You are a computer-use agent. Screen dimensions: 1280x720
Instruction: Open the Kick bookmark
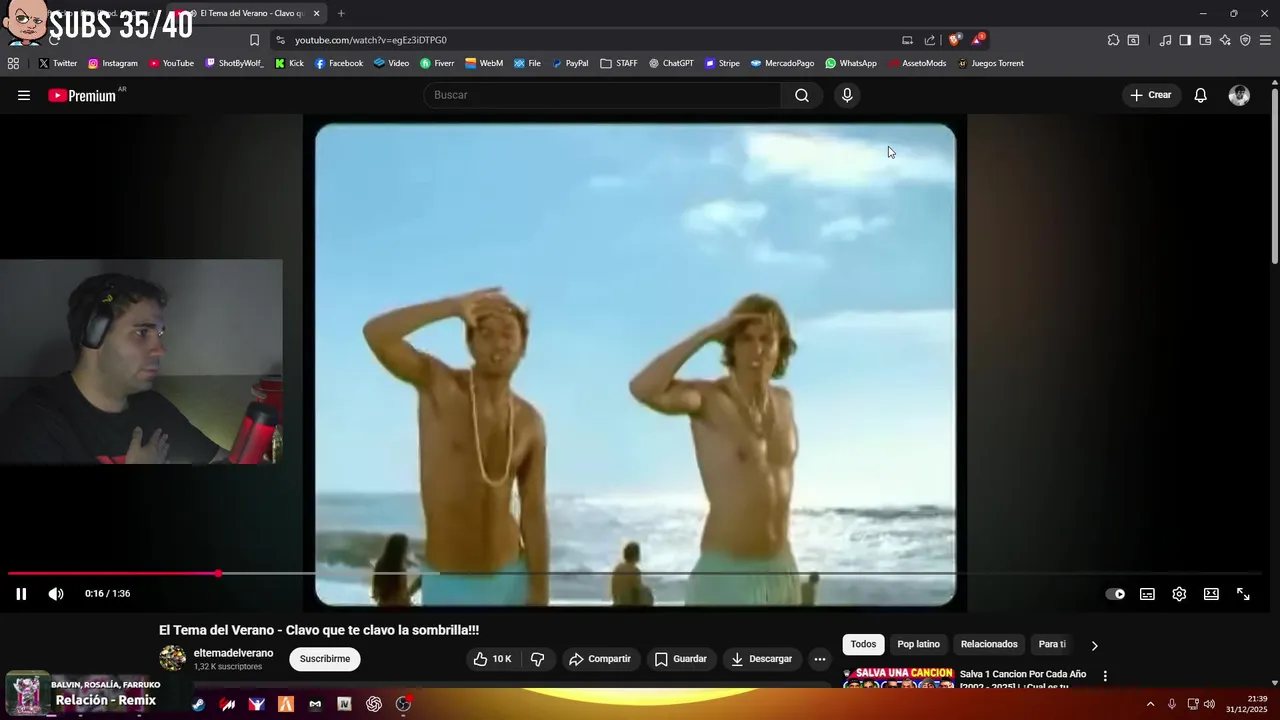pos(289,63)
